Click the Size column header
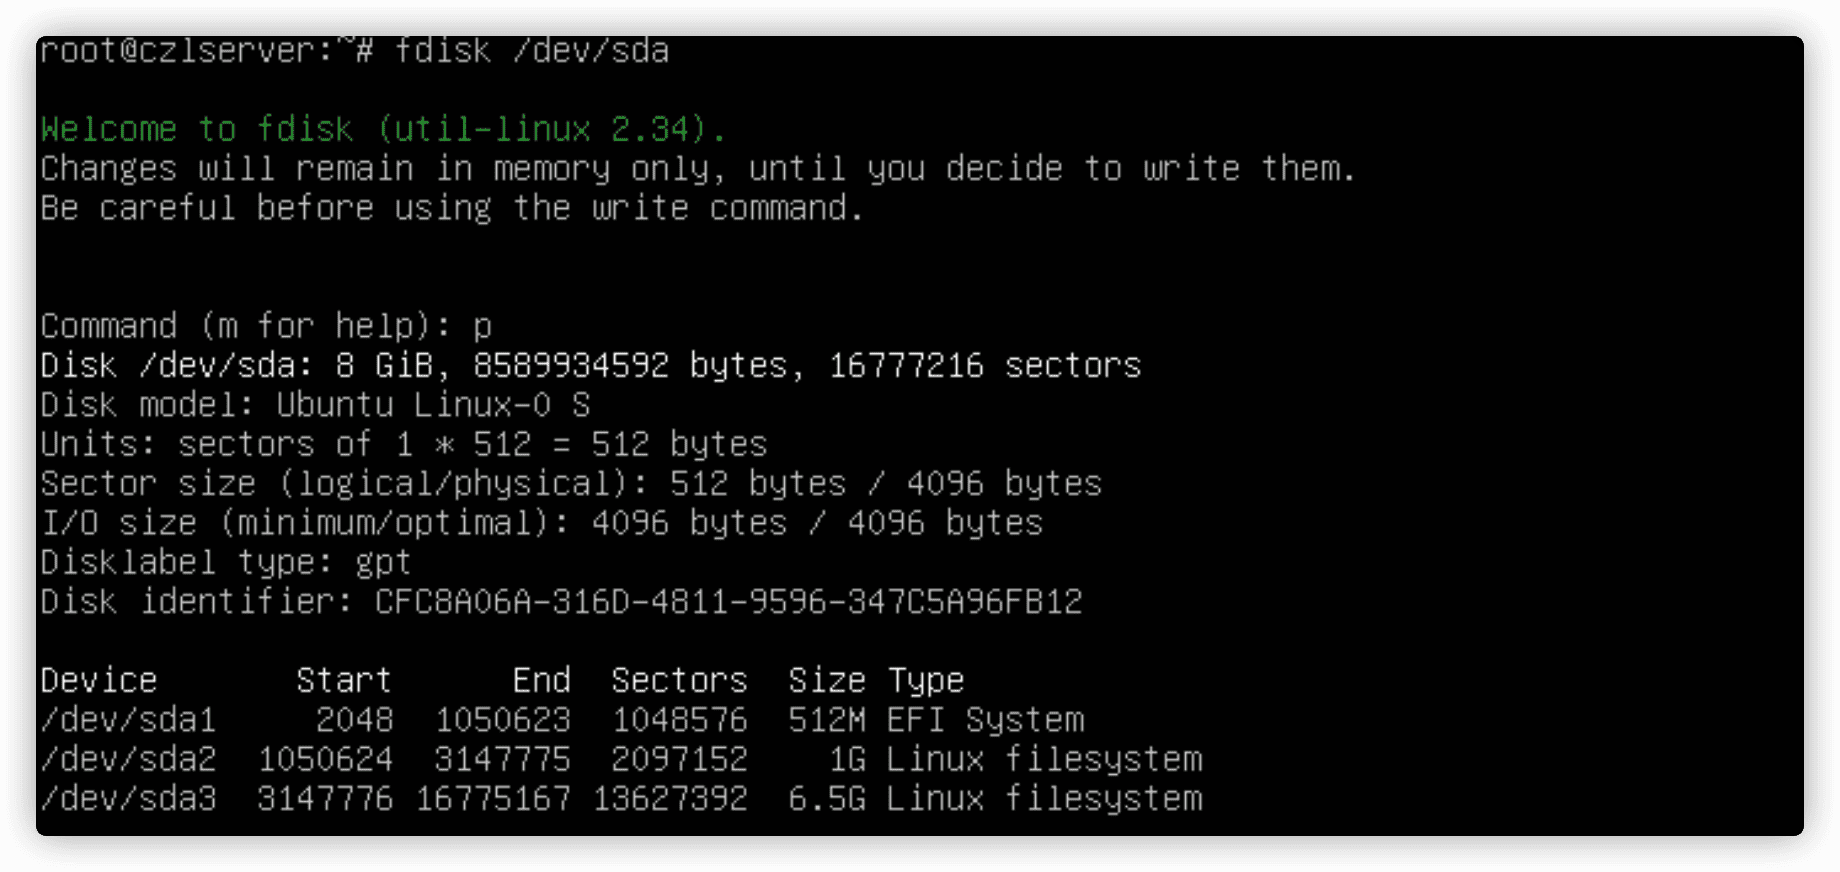This screenshot has height=872, width=1840. click(x=827, y=681)
